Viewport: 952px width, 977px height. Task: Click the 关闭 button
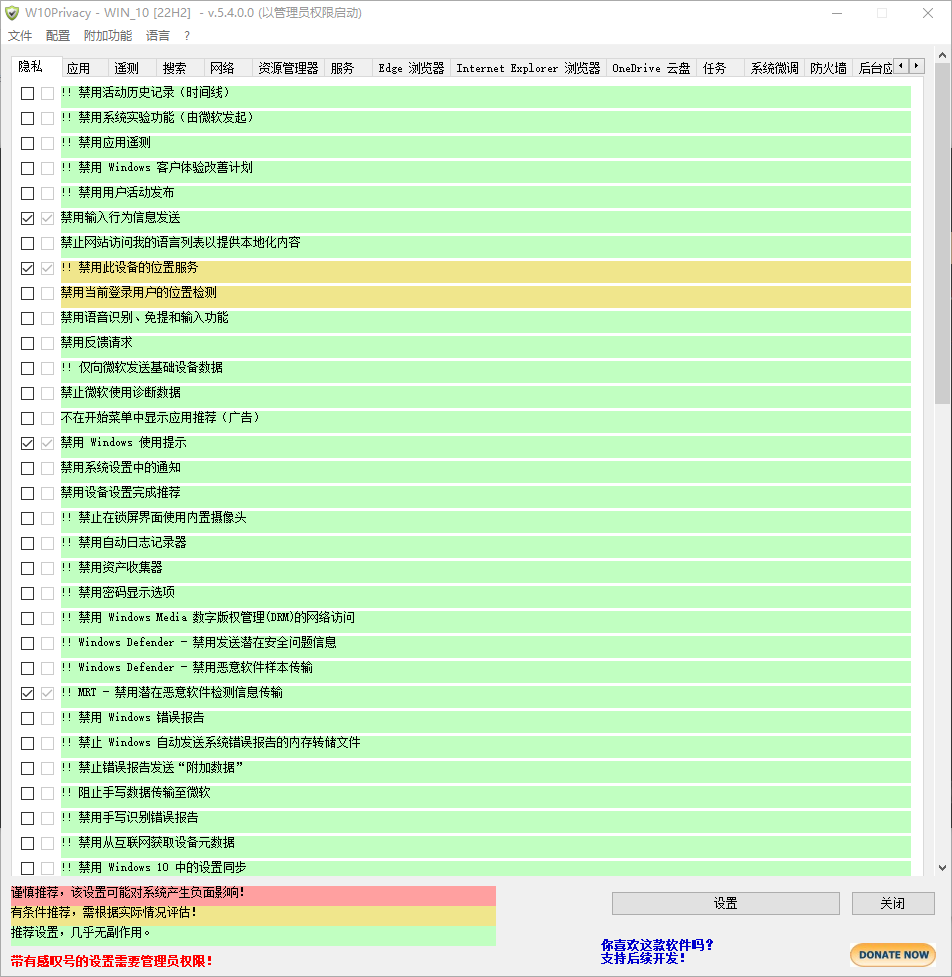pos(893,903)
